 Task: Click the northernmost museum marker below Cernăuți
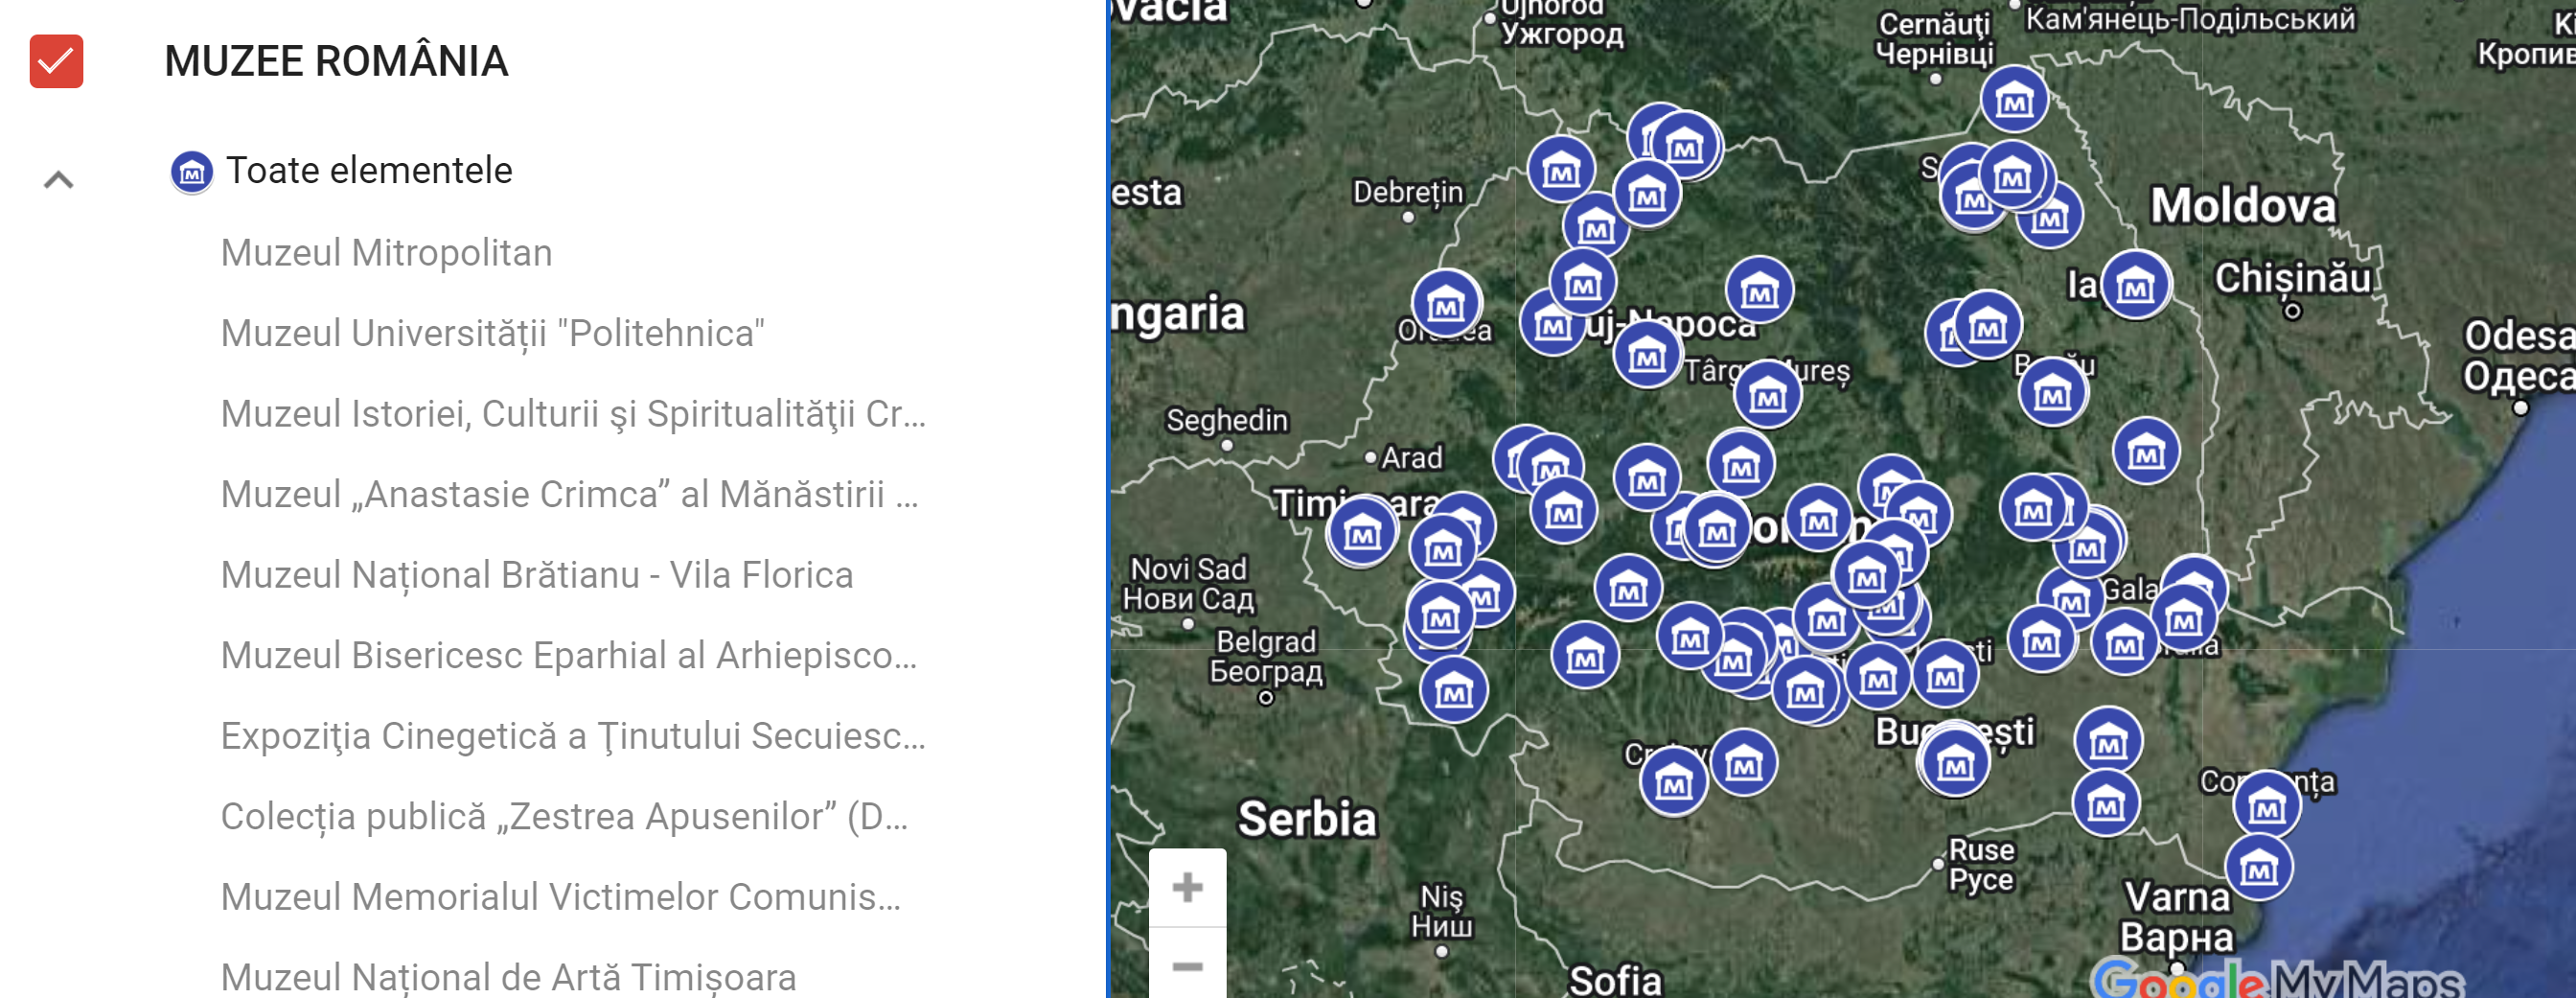[x=2013, y=100]
